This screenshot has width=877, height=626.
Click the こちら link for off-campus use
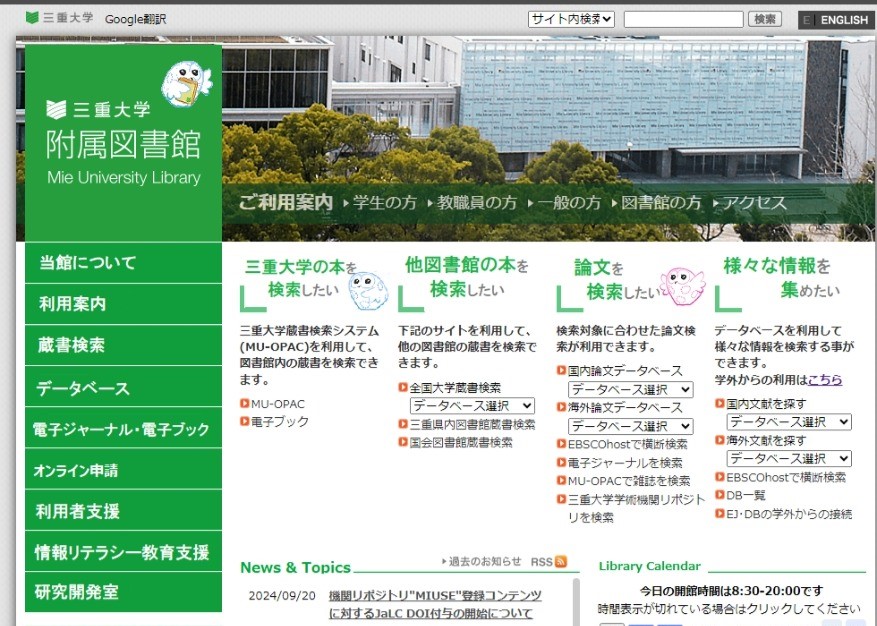pyautogui.click(x=825, y=380)
